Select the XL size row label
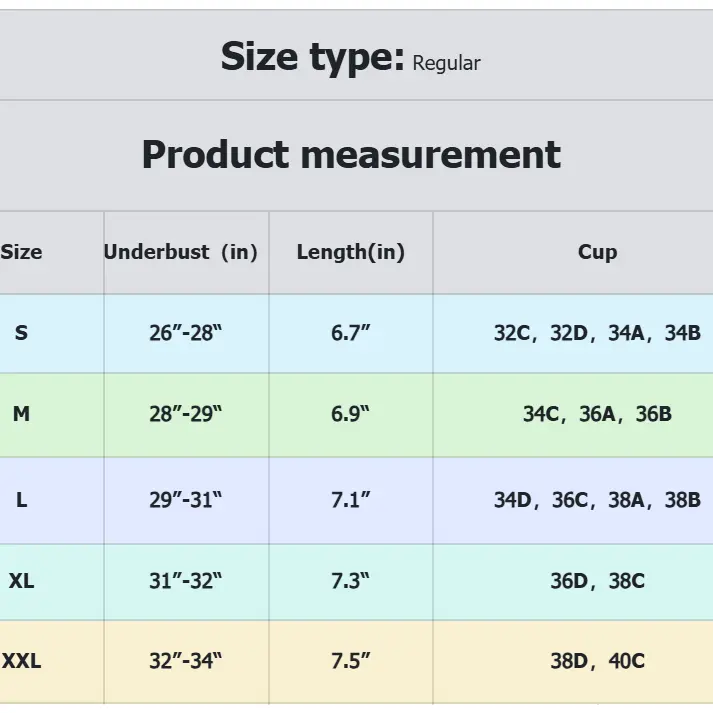This screenshot has width=713, height=713. click(22, 580)
